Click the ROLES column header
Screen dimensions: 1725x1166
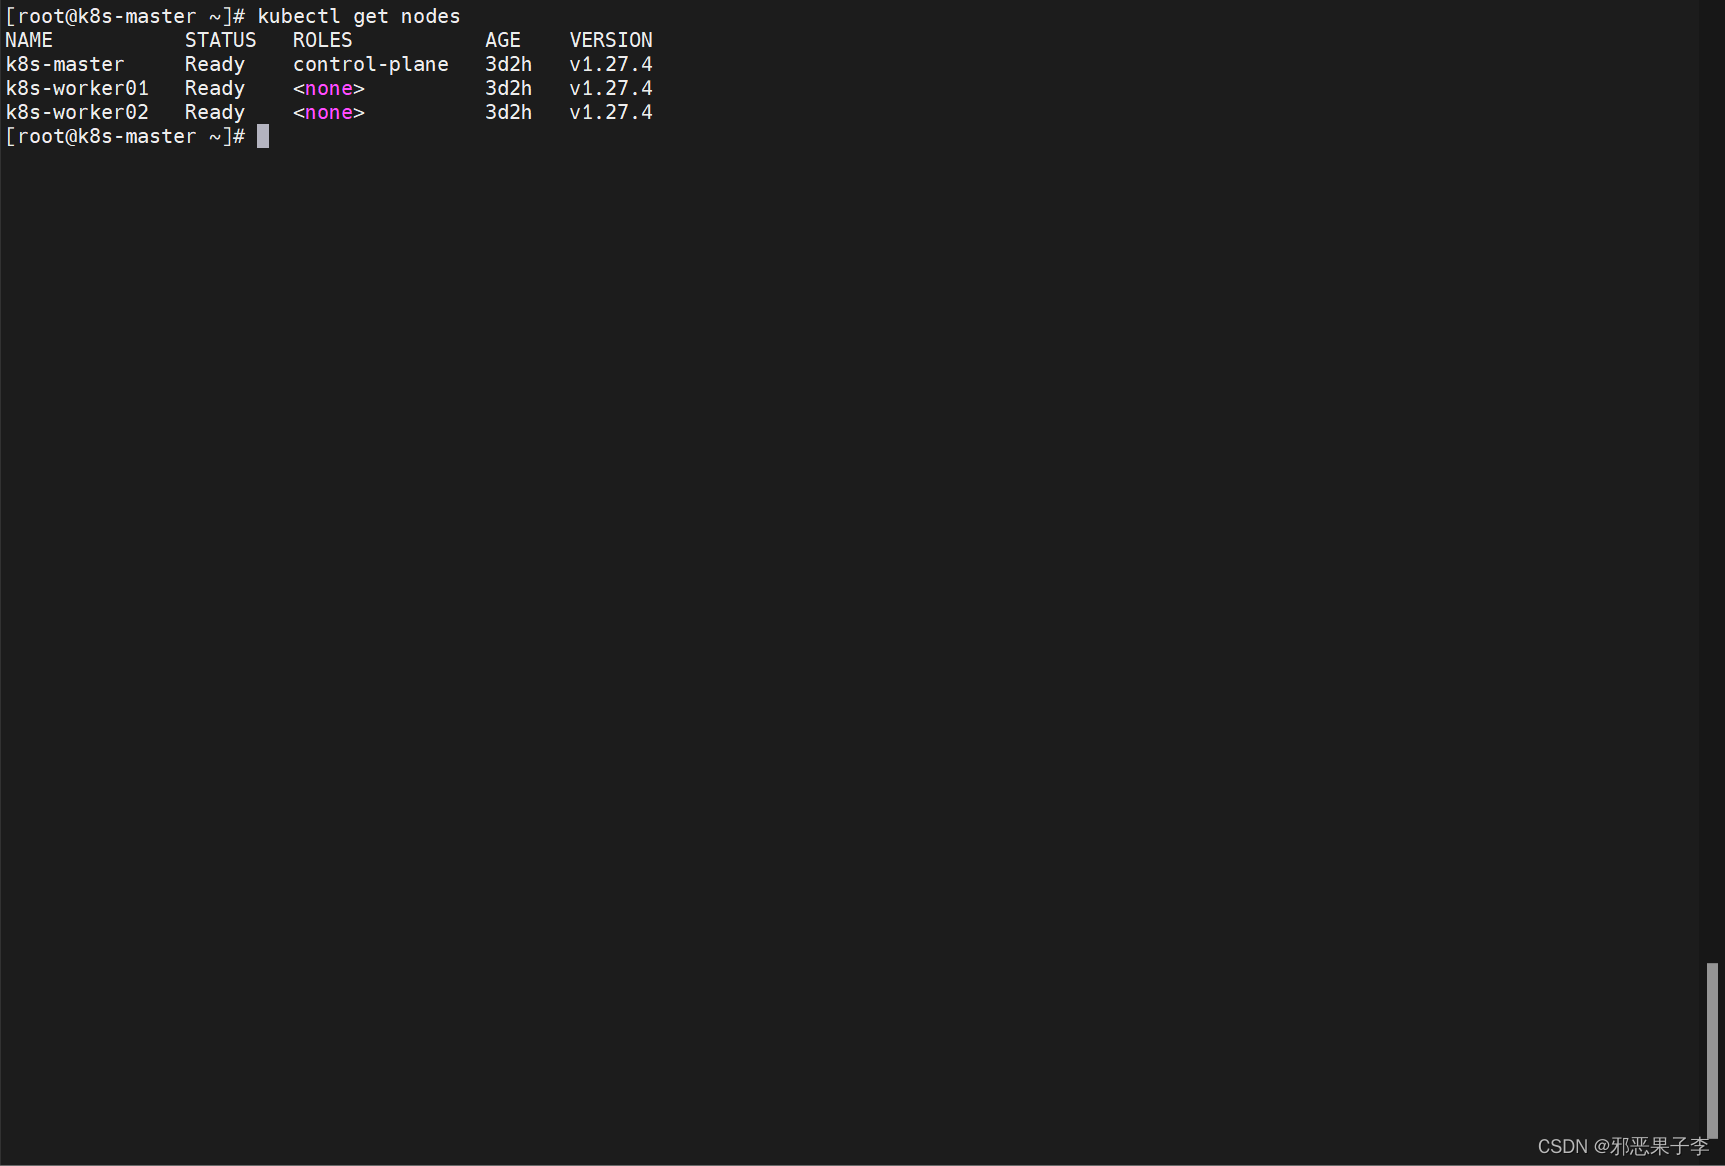tap(323, 40)
